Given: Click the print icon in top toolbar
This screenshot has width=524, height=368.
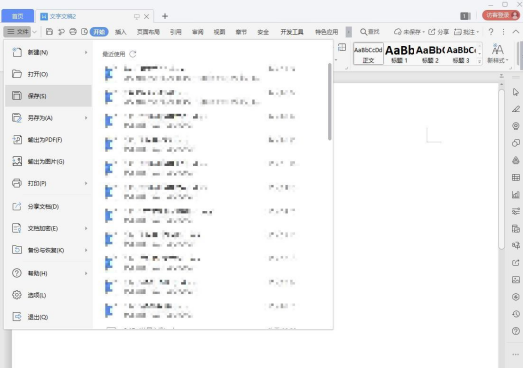Looking at the screenshot, I should pos(73,32).
